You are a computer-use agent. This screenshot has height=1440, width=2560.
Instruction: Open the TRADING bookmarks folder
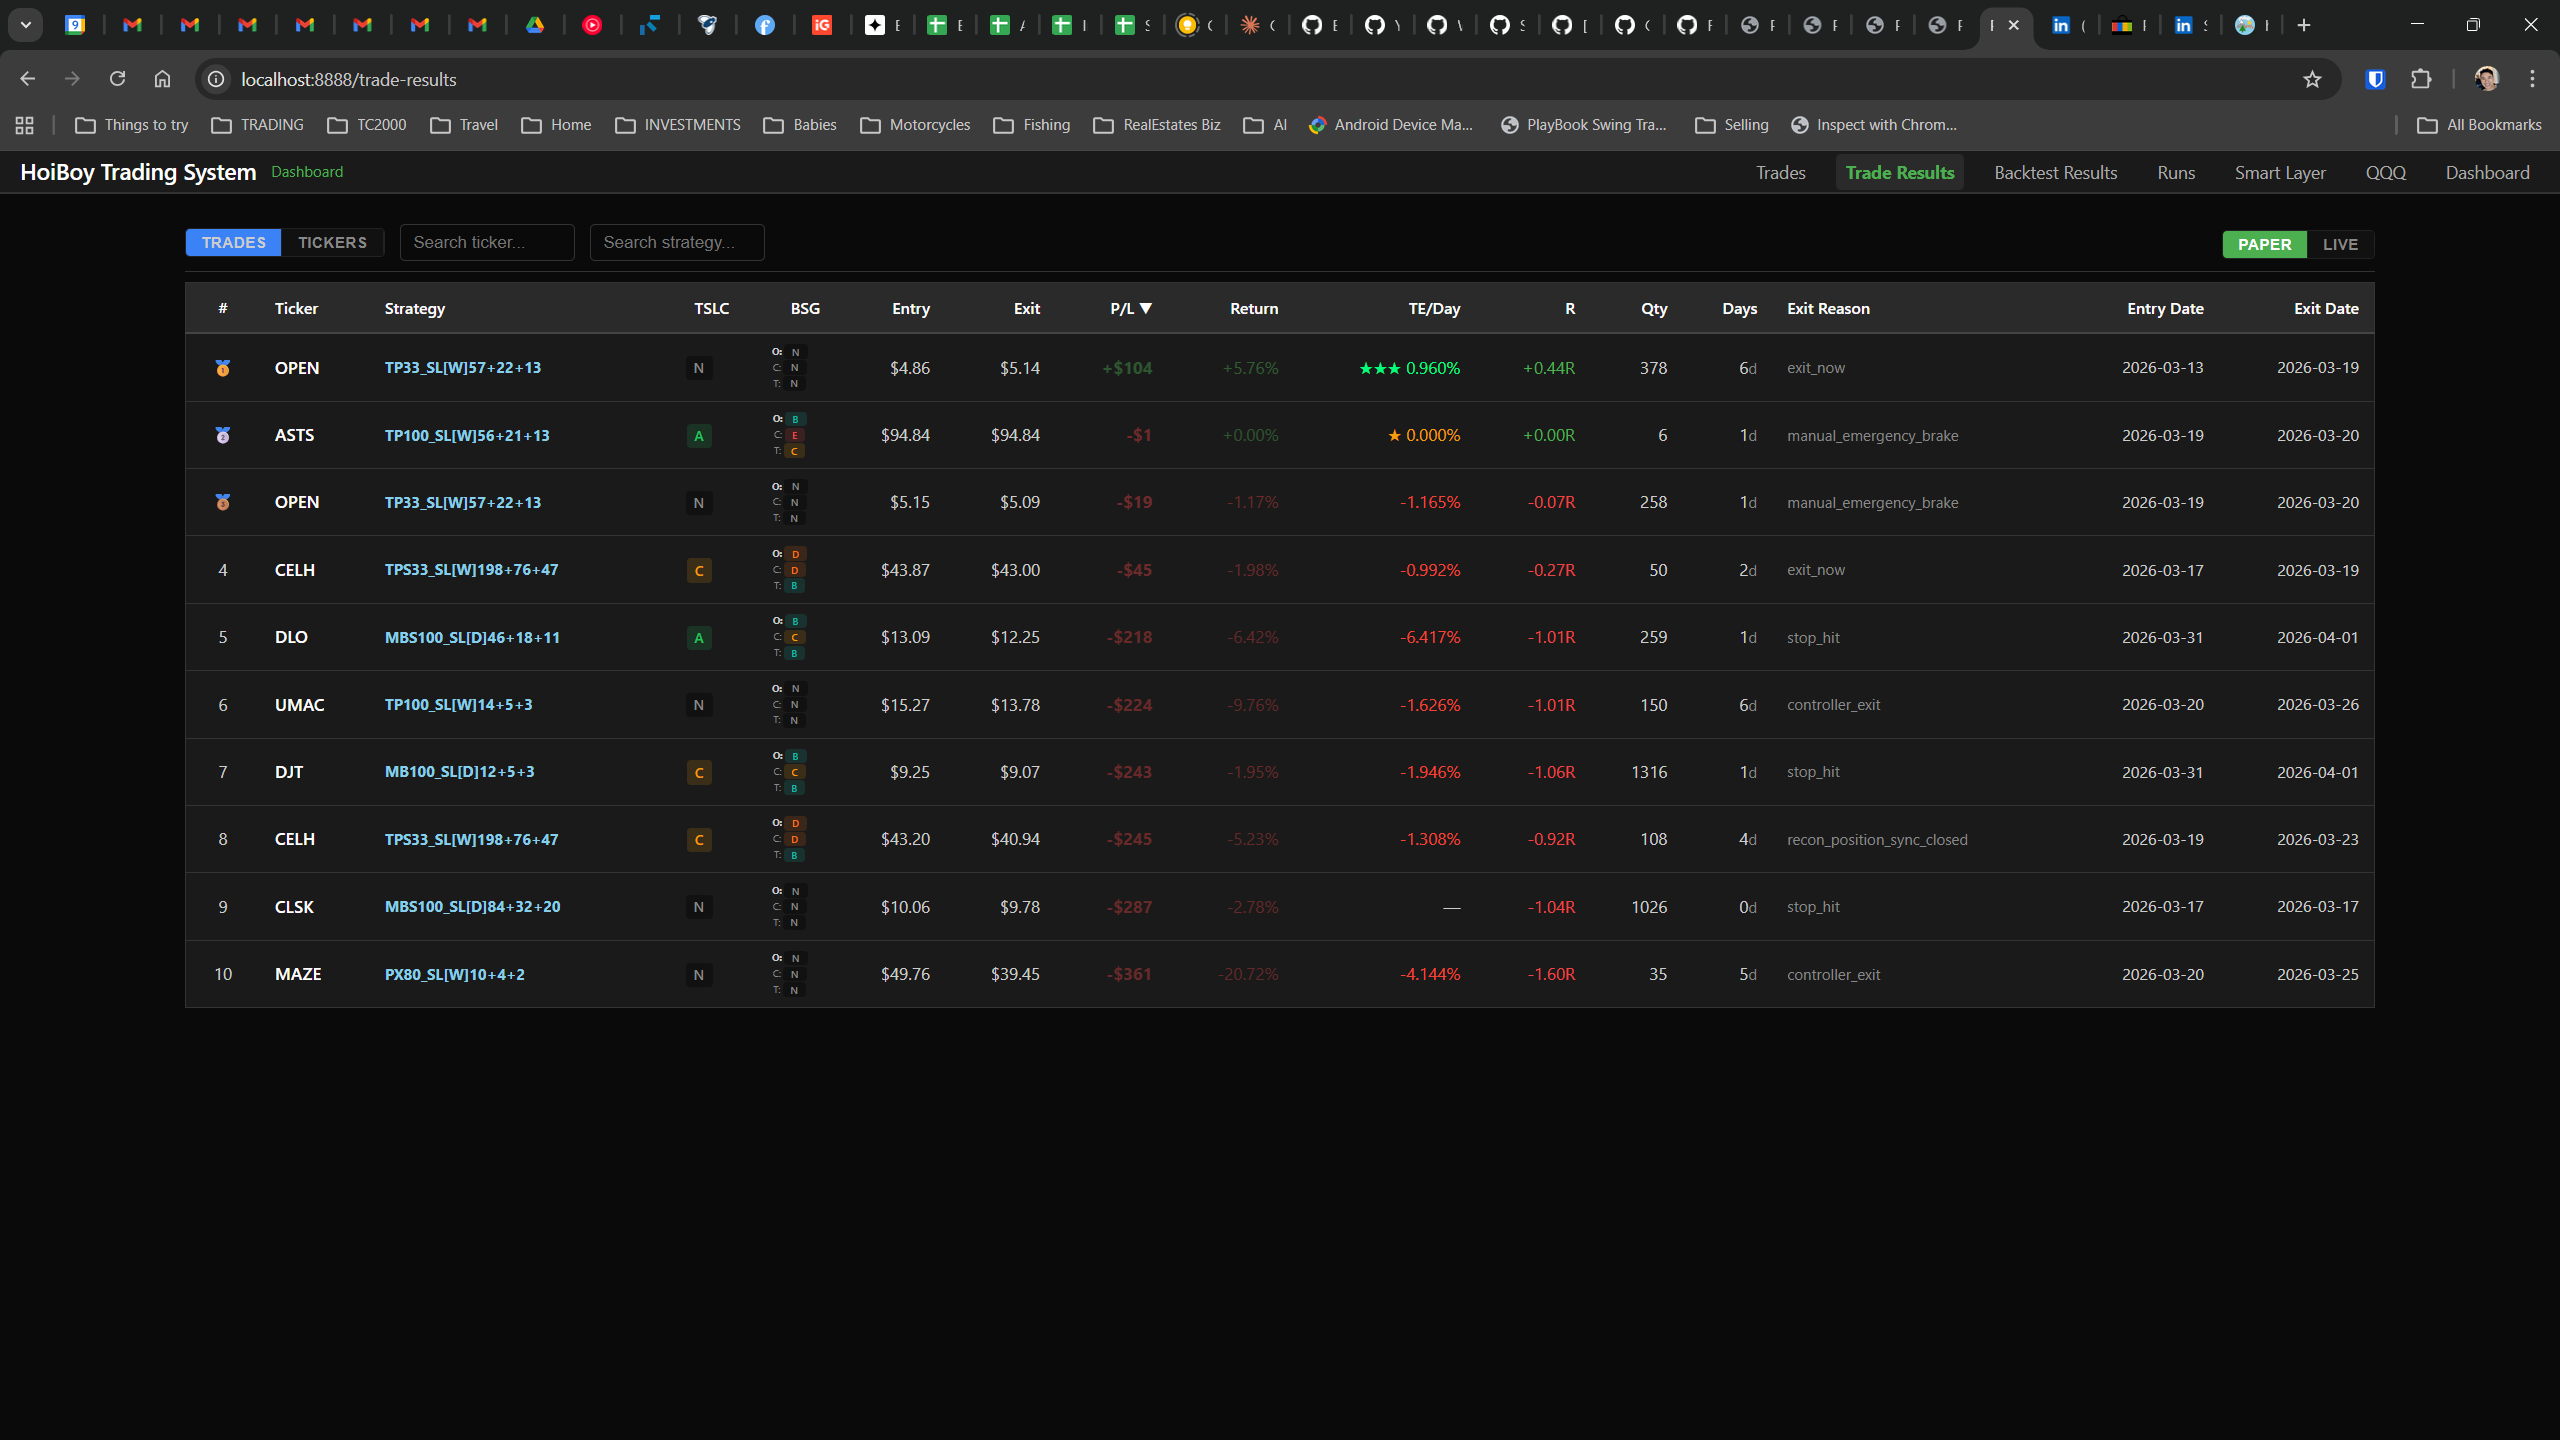point(258,125)
